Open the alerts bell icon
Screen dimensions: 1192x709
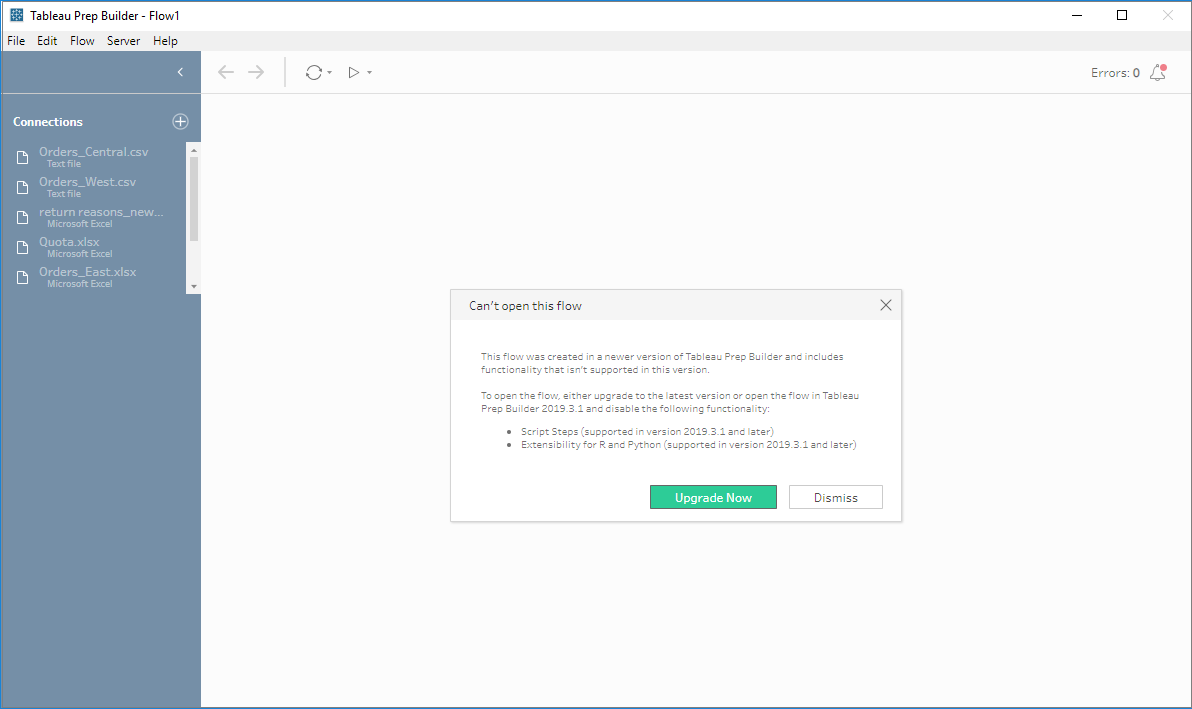click(1158, 72)
